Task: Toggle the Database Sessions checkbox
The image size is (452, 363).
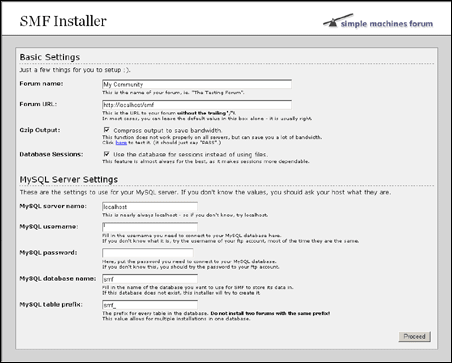Action: (x=107, y=154)
